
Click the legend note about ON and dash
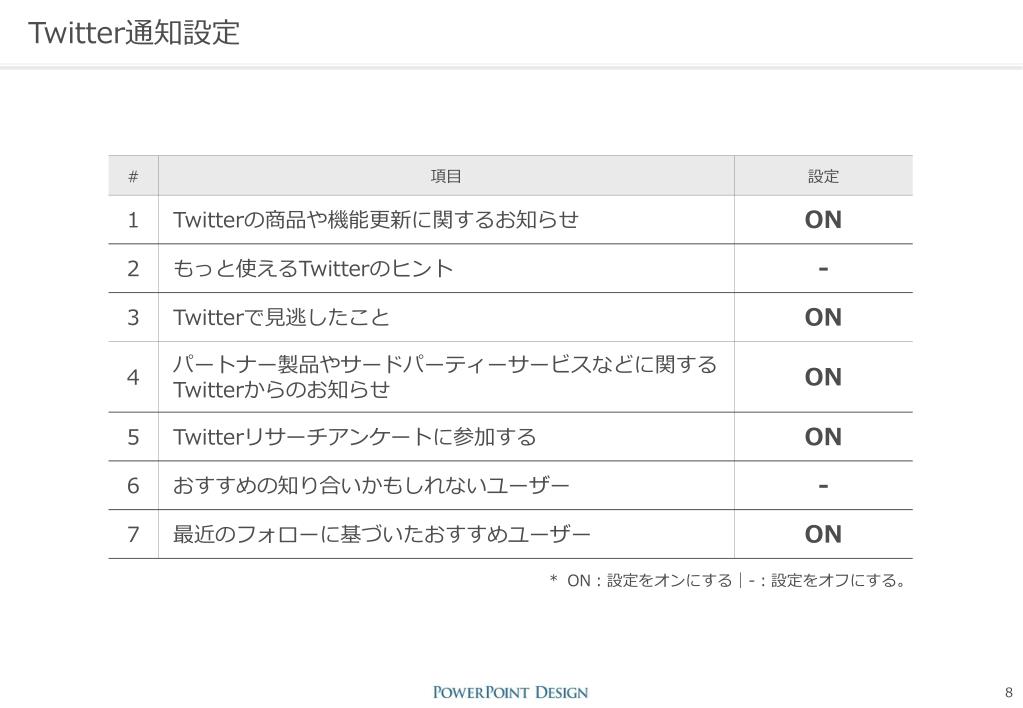click(727, 580)
